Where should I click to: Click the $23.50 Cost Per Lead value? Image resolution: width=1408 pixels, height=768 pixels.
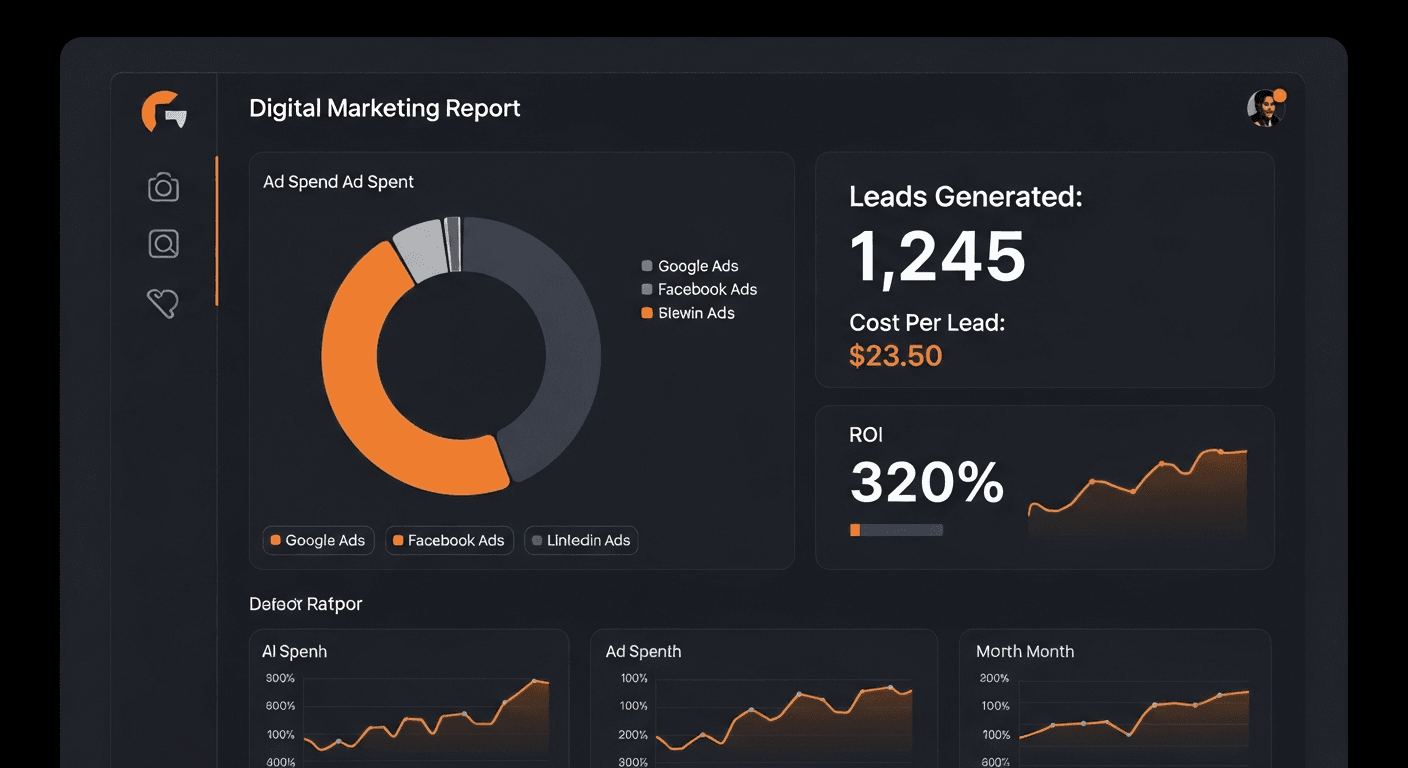pos(896,355)
